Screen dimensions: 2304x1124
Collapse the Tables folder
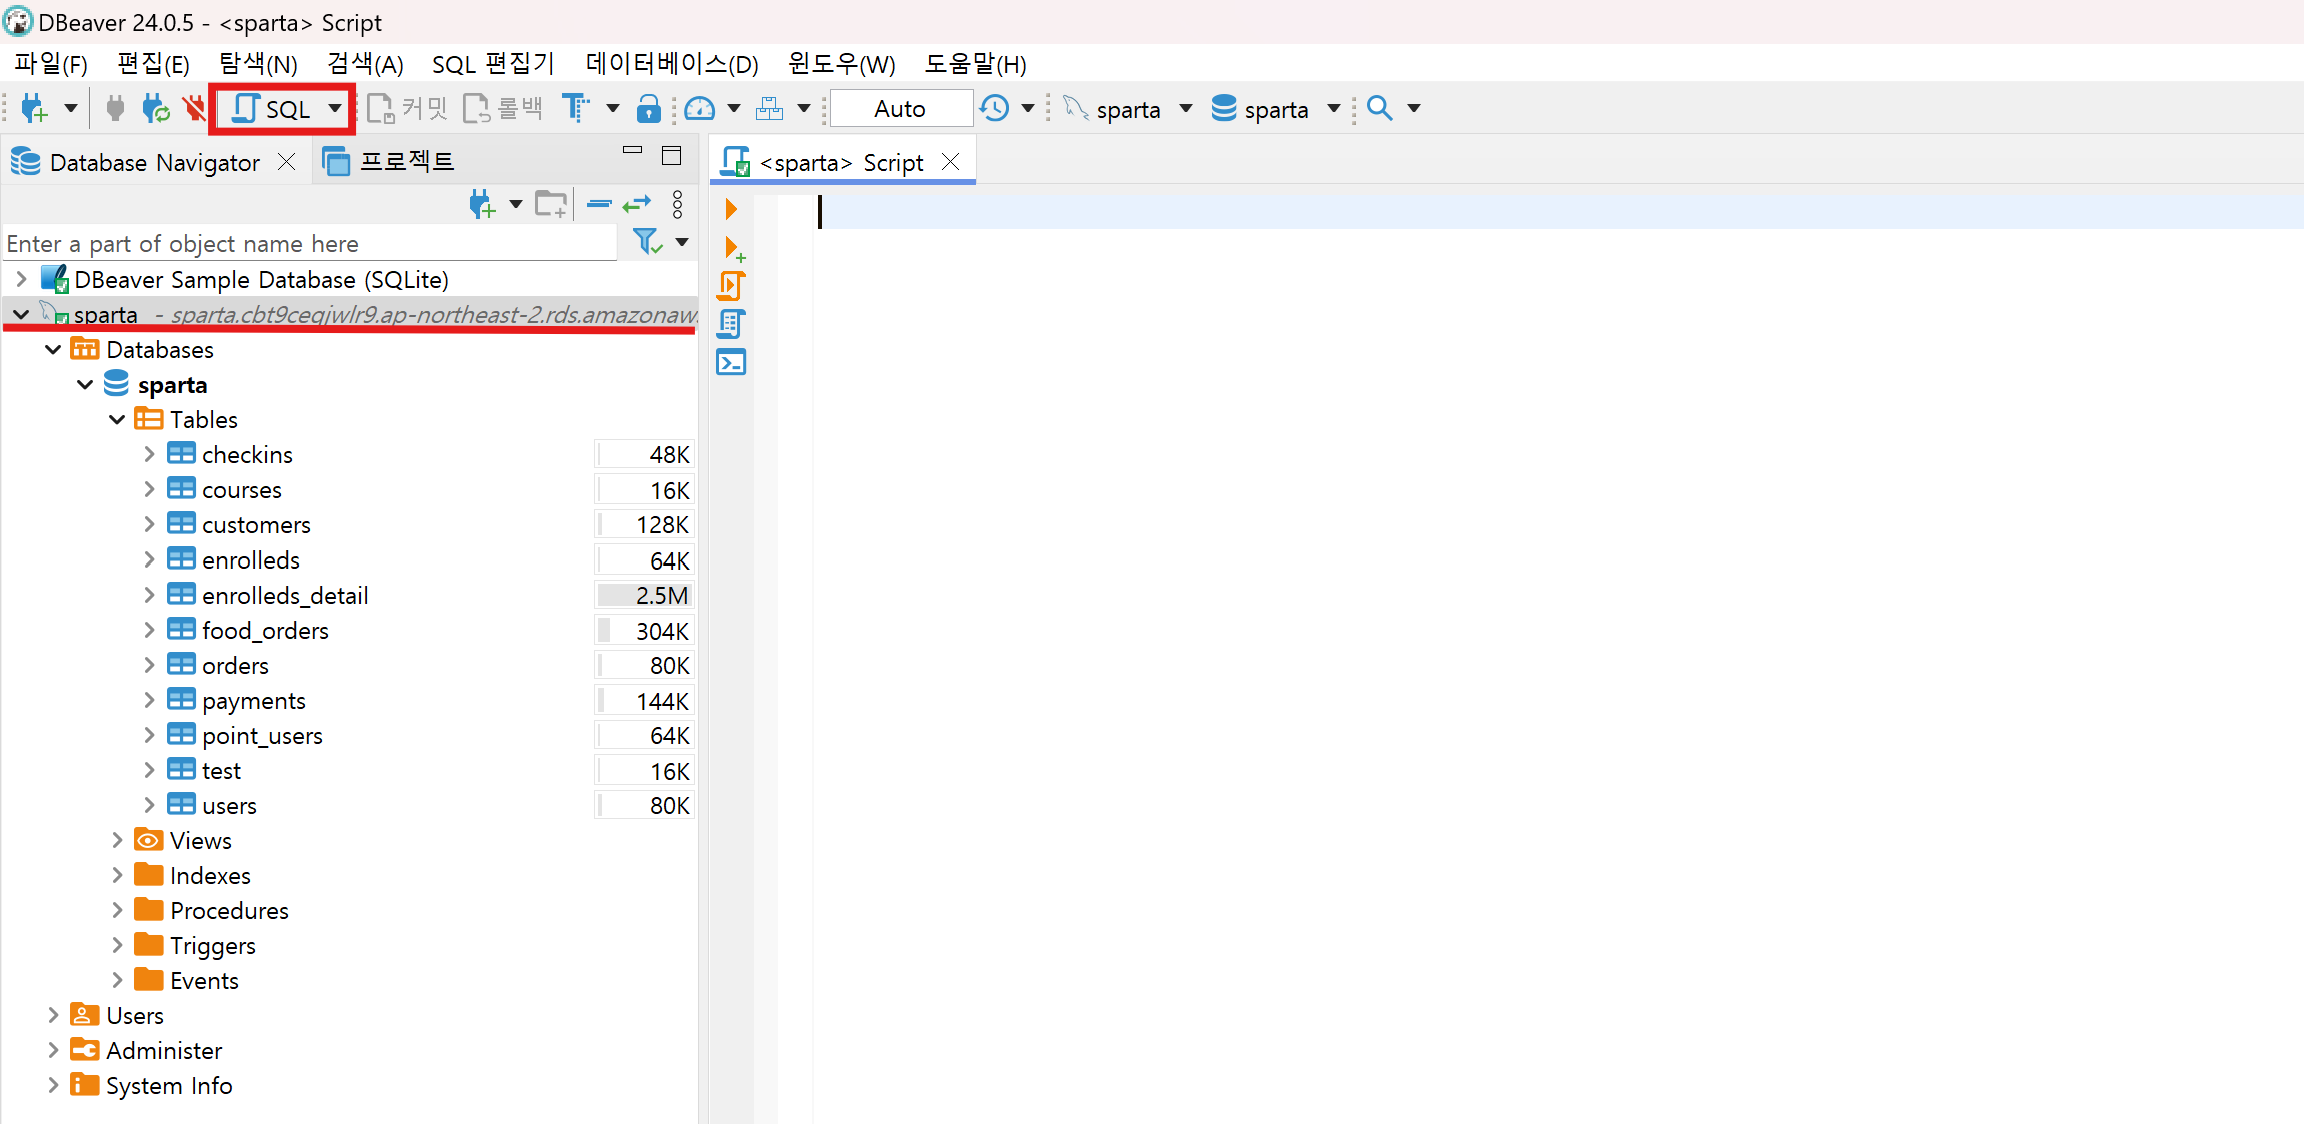[x=117, y=419]
